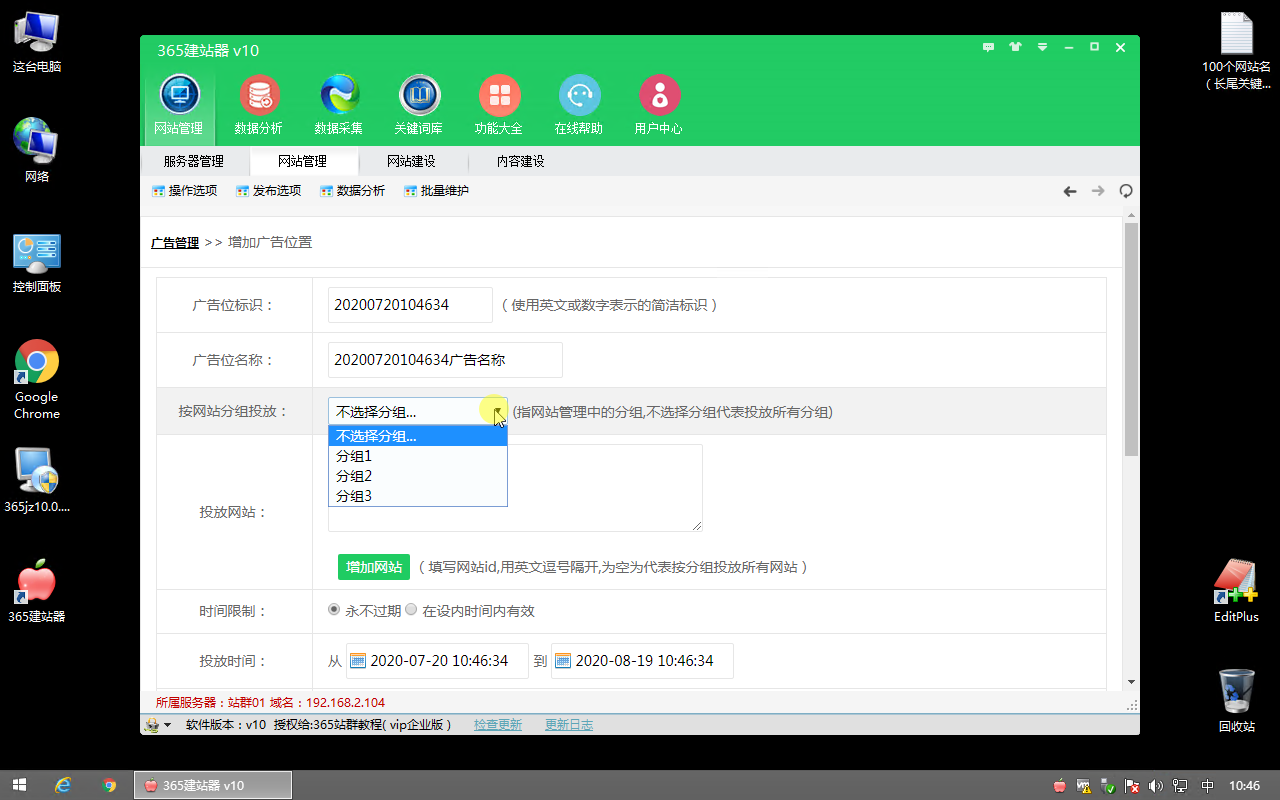Viewport: 1280px width, 800px height.
Task: Click the scrollbar down arrow
Action: 1132,681
